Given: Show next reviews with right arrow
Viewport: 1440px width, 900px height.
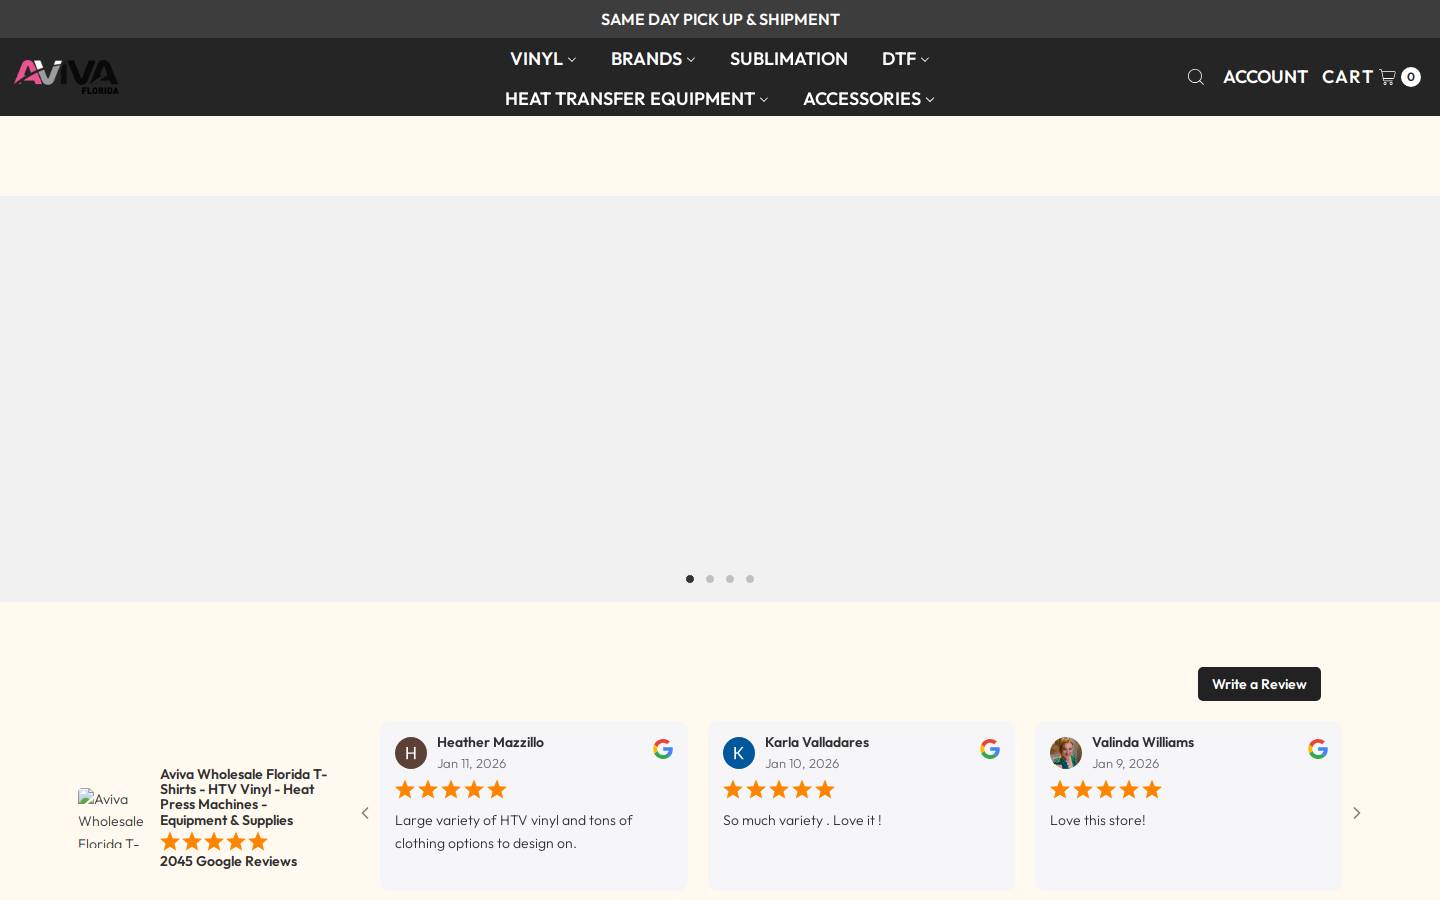Looking at the screenshot, I should click(x=1357, y=813).
